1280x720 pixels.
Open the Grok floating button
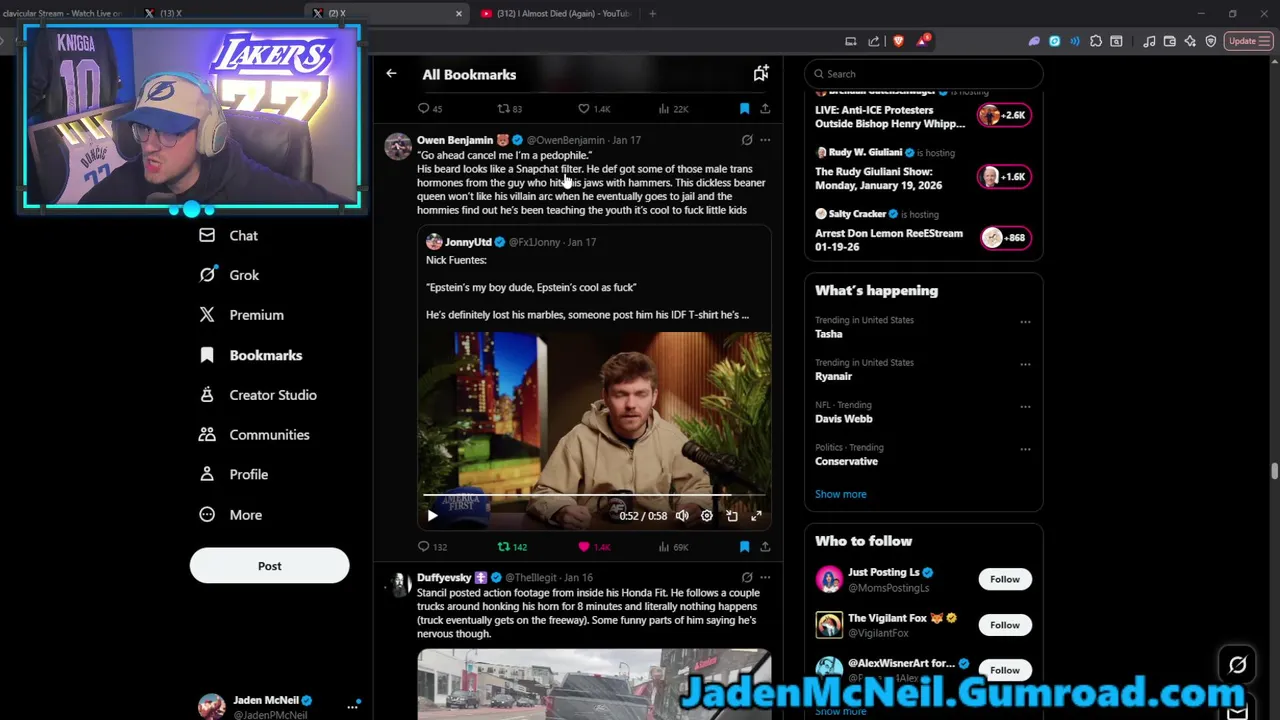click(1237, 664)
